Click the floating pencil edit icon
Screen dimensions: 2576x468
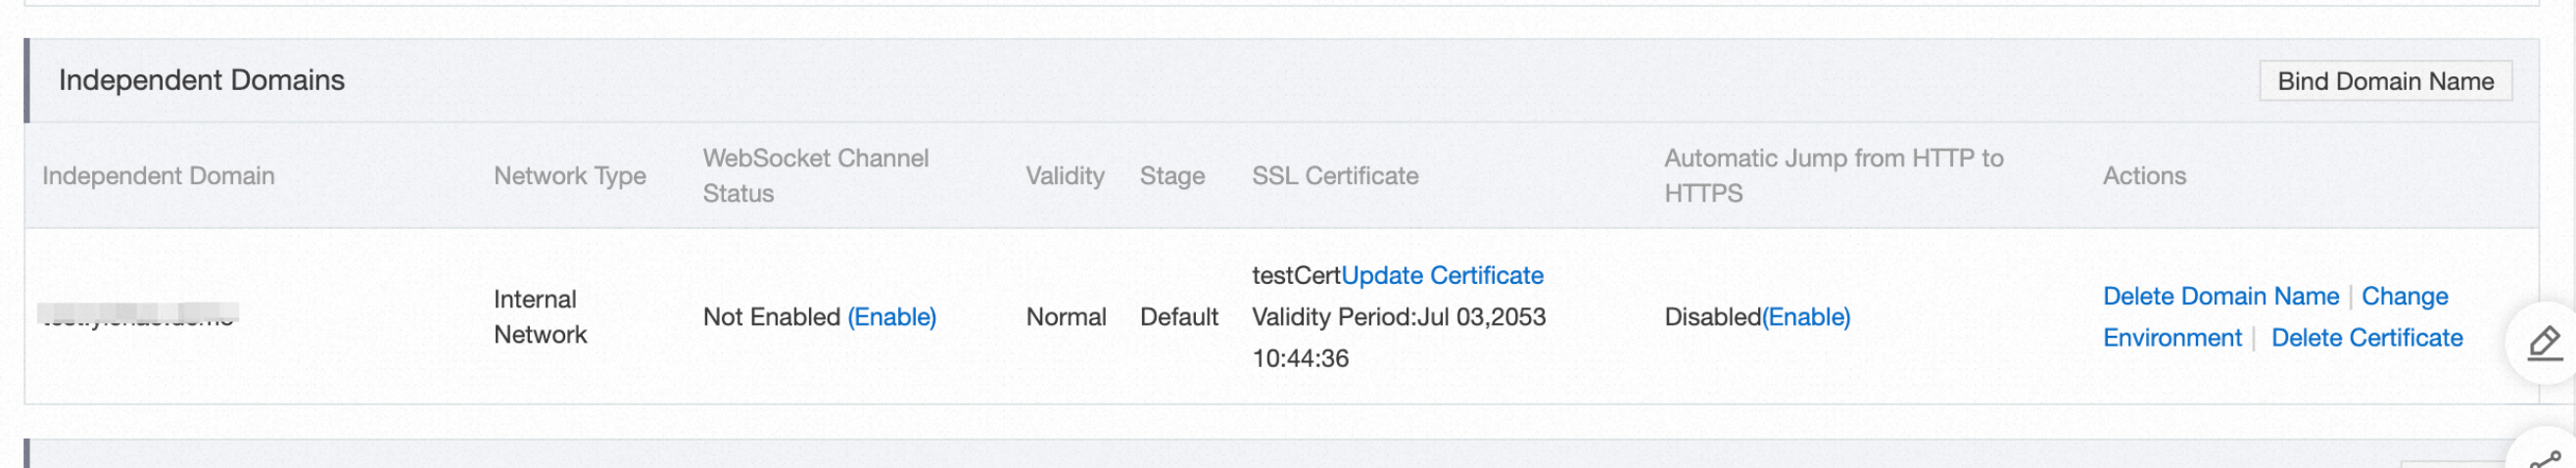point(2545,343)
